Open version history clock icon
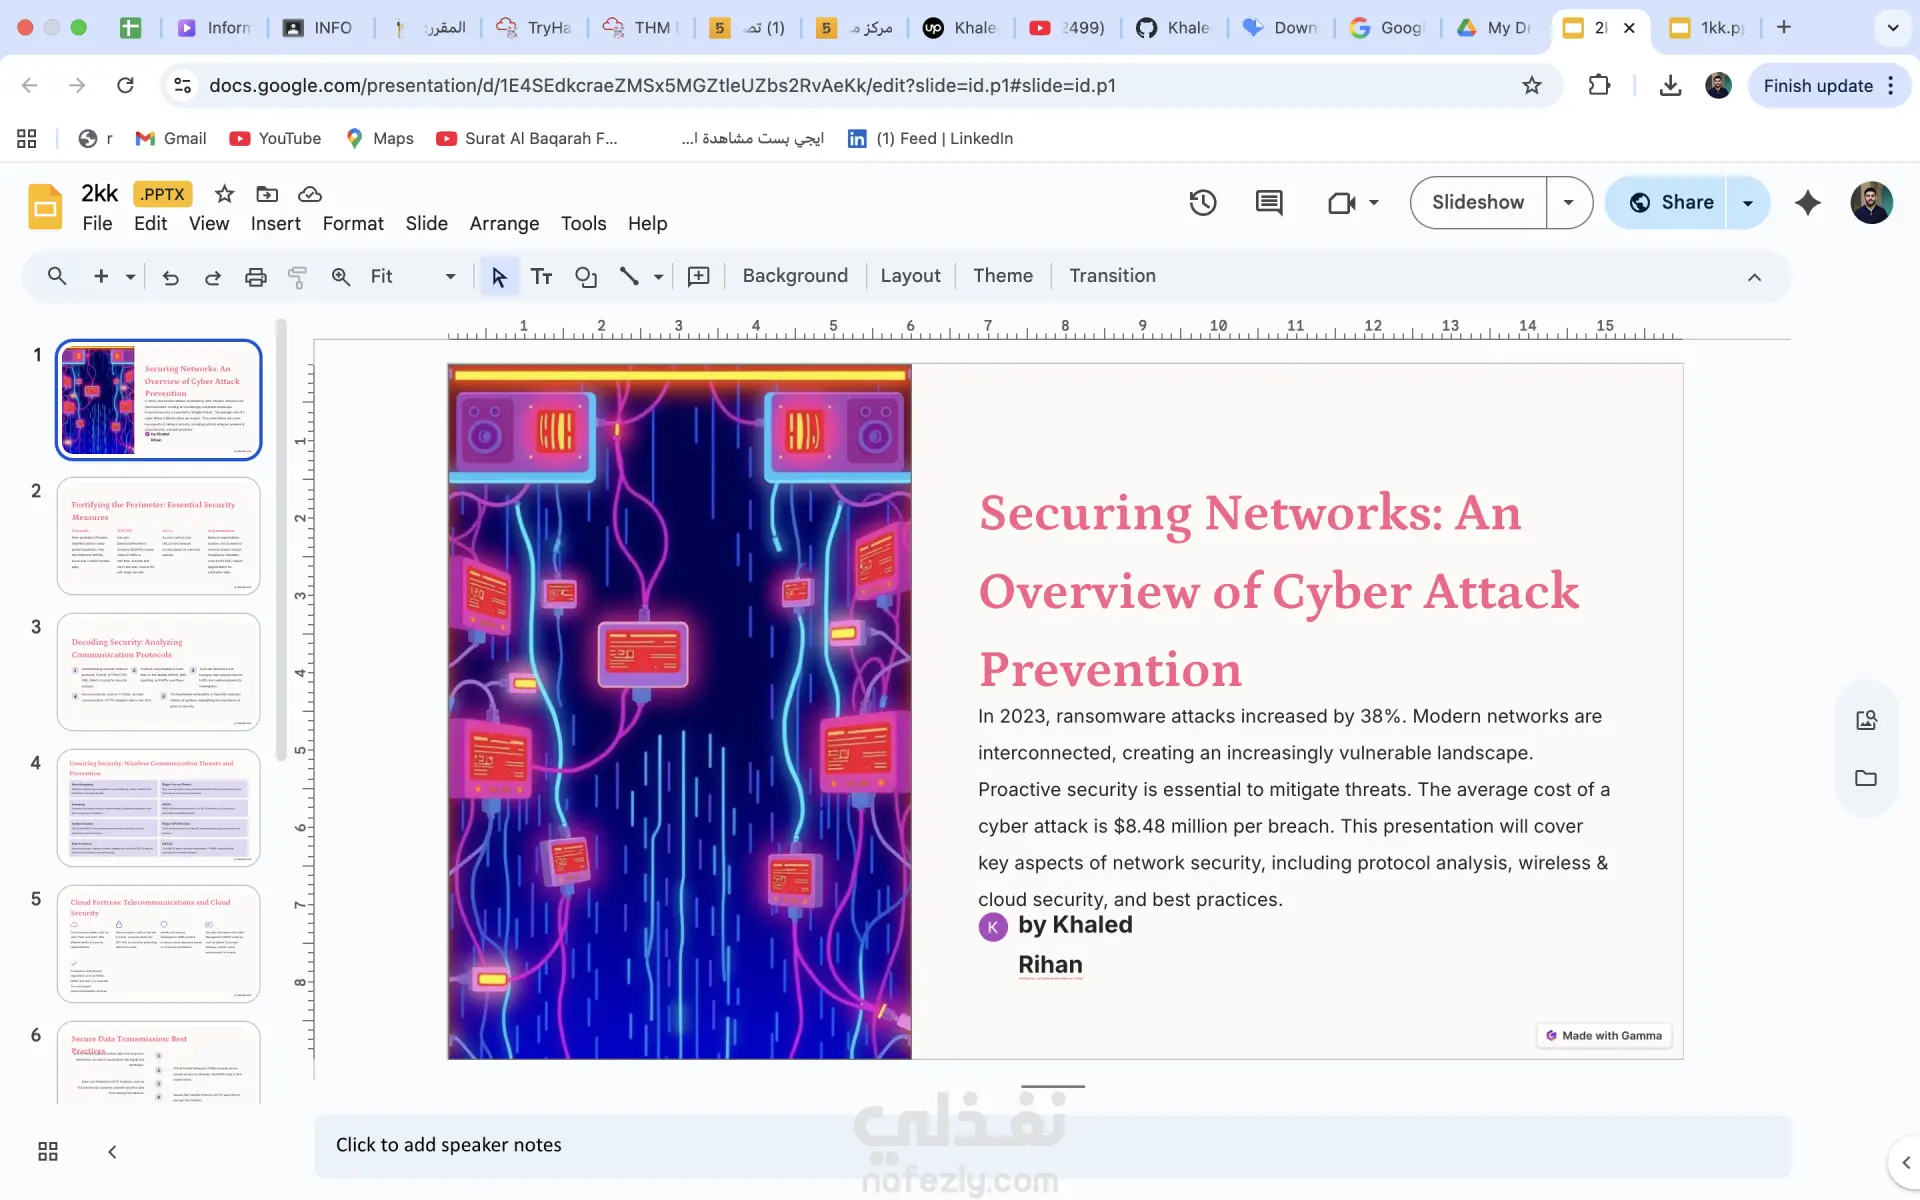The width and height of the screenshot is (1920, 1200). click(x=1202, y=203)
